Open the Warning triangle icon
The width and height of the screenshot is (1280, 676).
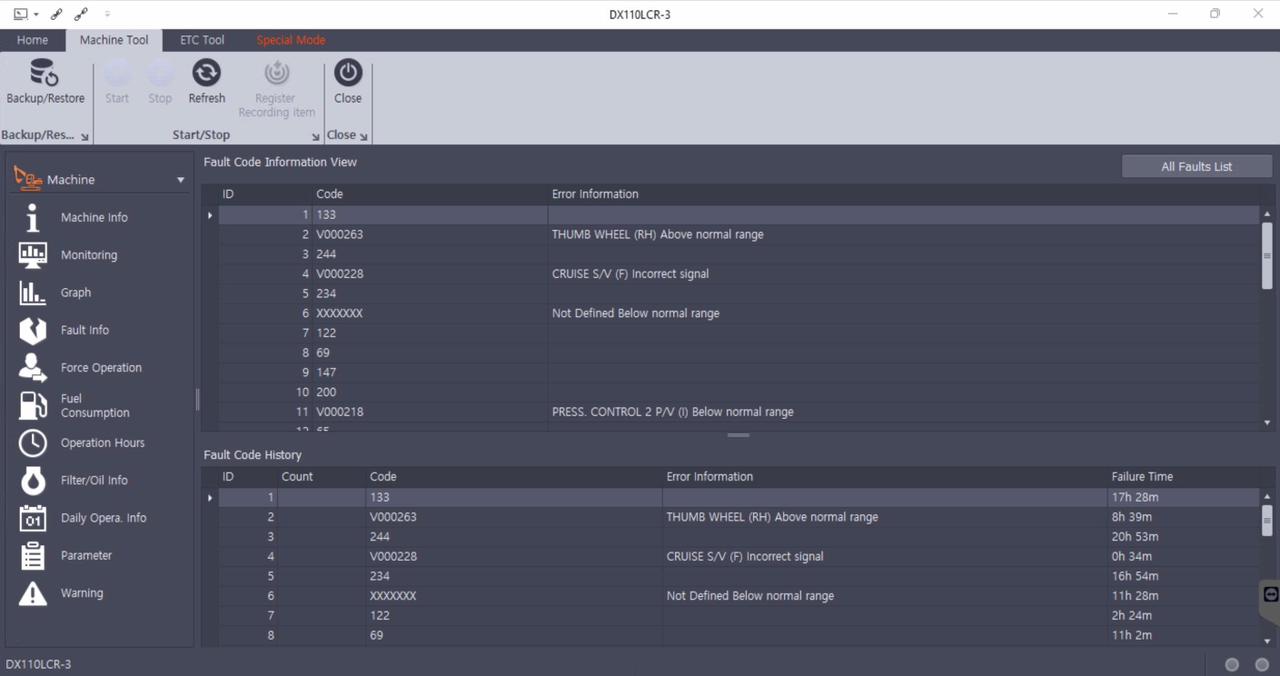pos(33,594)
